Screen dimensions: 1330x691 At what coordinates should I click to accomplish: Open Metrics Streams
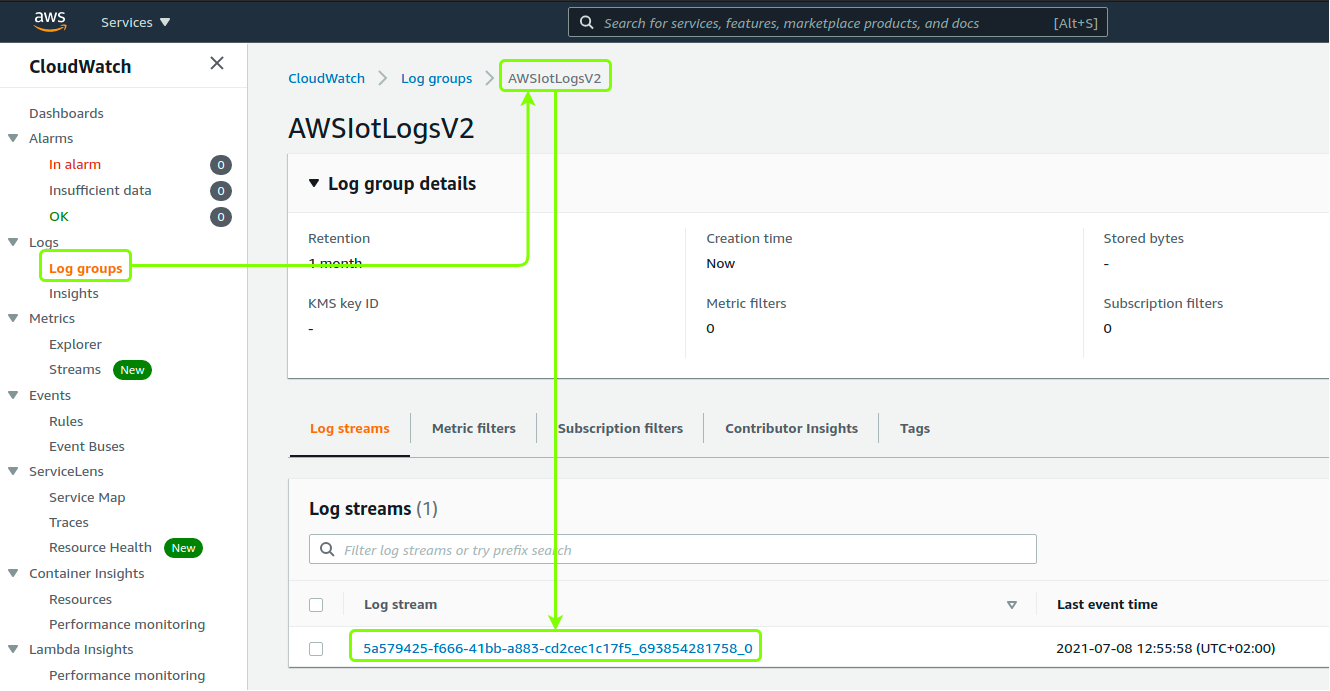[75, 369]
